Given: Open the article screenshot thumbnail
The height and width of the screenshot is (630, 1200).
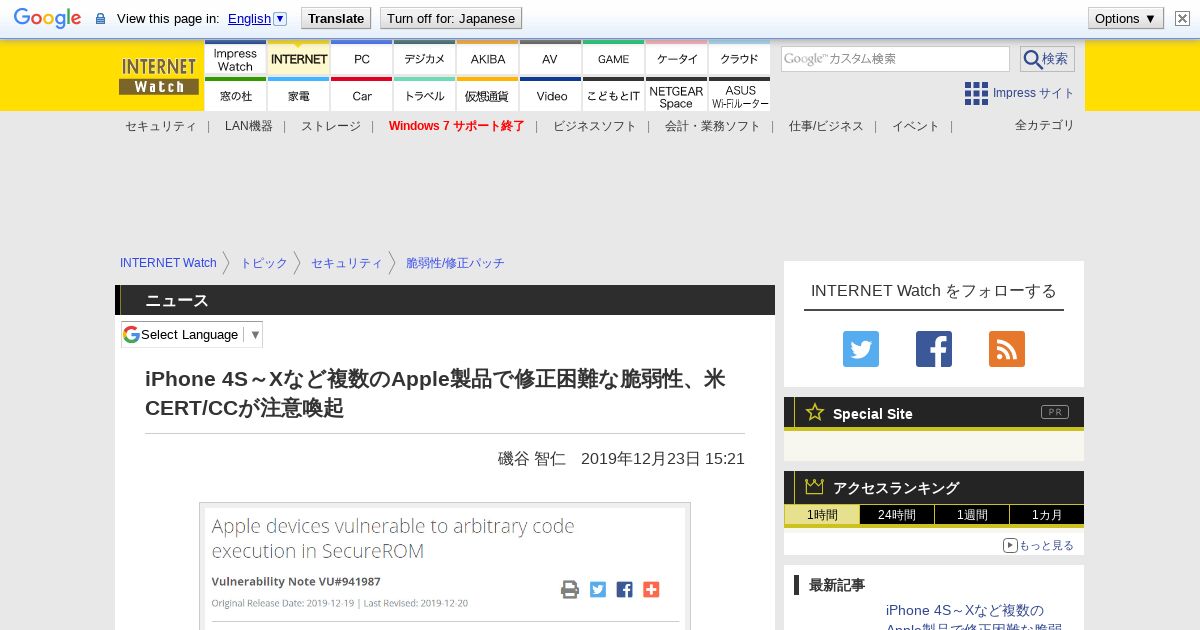Looking at the screenshot, I should pyautogui.click(x=445, y=566).
